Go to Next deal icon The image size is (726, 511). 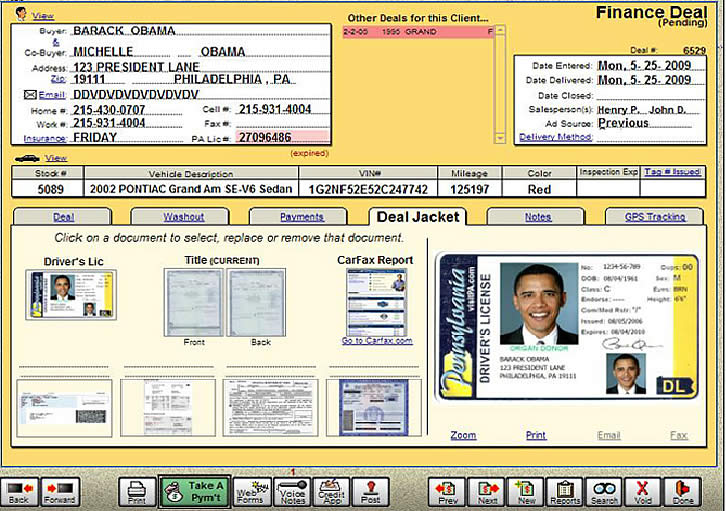point(486,492)
